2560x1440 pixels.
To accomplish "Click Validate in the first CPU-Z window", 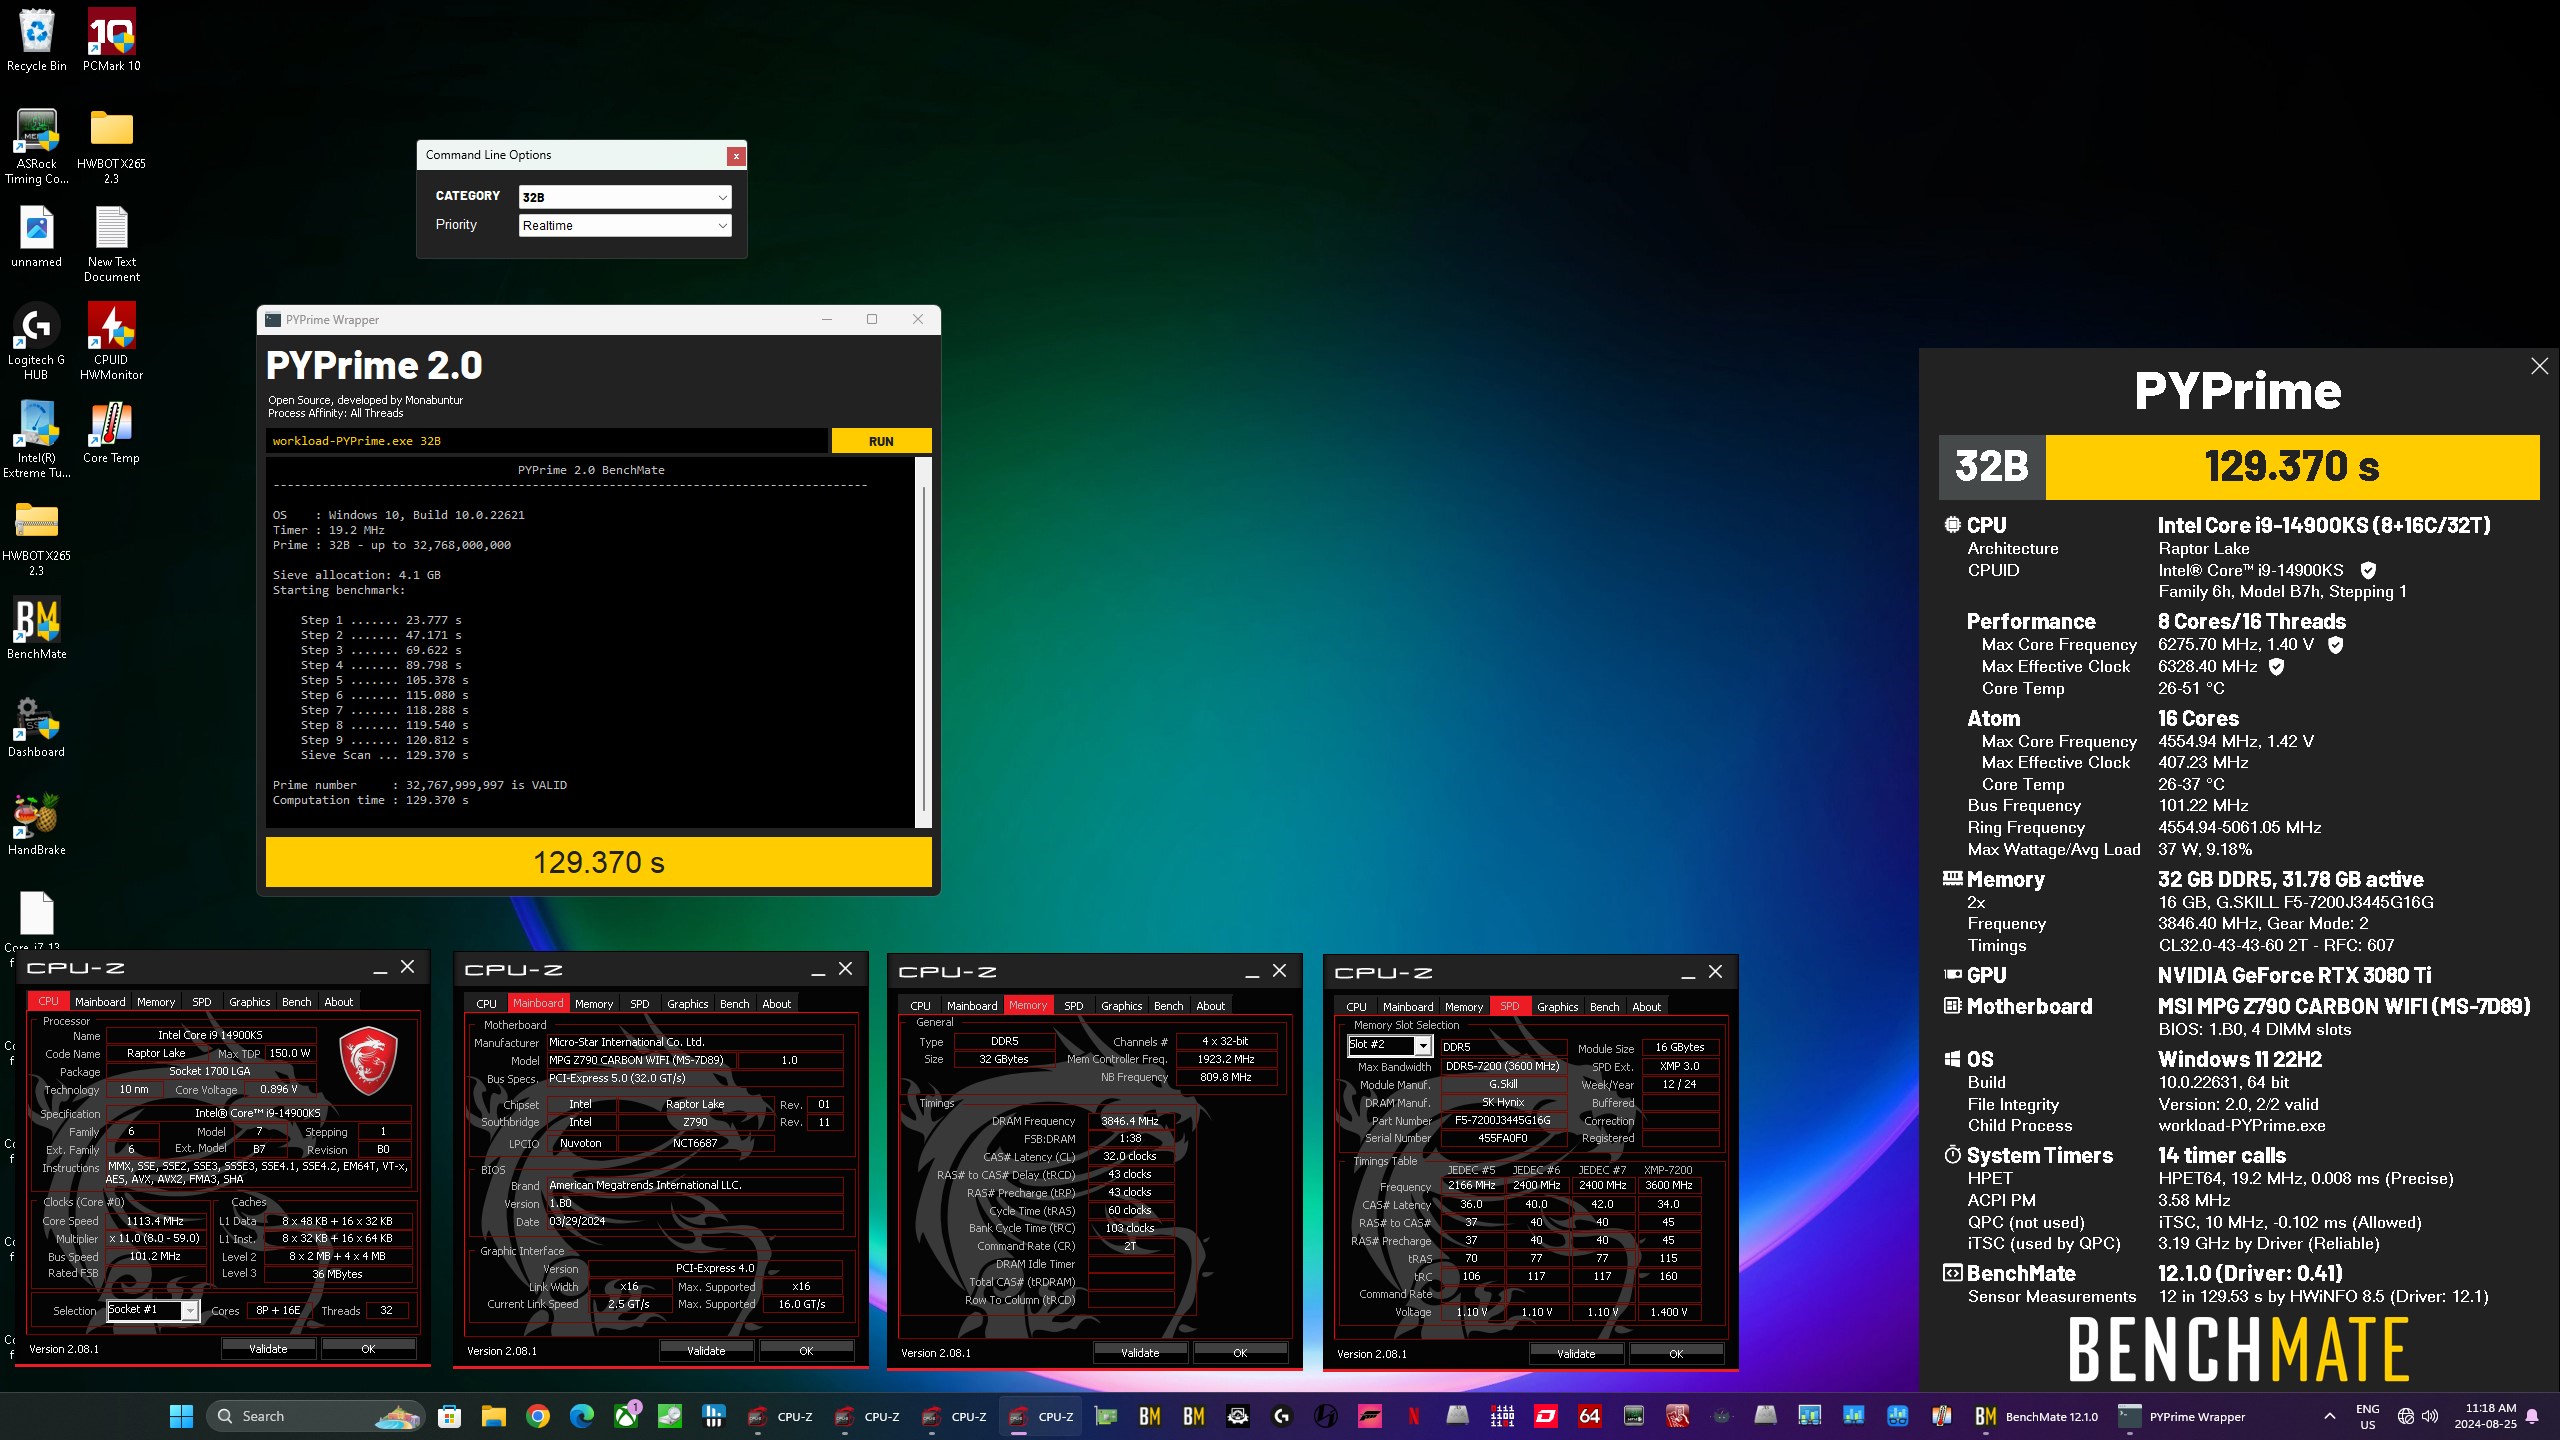I will coord(268,1349).
